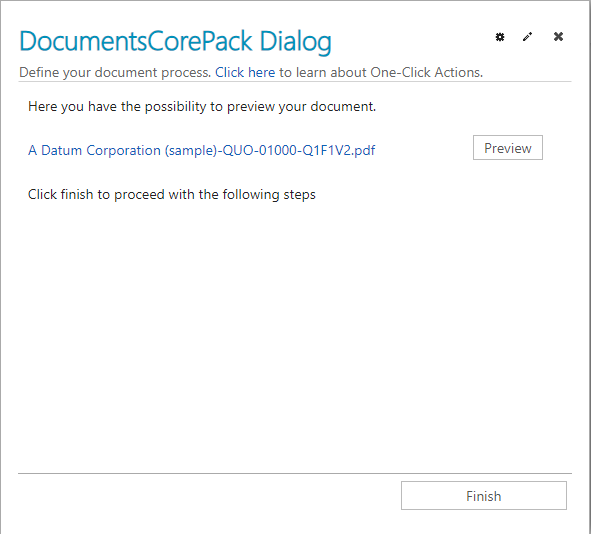The image size is (591, 534).
Task: Click the 'Here you have the possibility' text
Action: [202, 107]
